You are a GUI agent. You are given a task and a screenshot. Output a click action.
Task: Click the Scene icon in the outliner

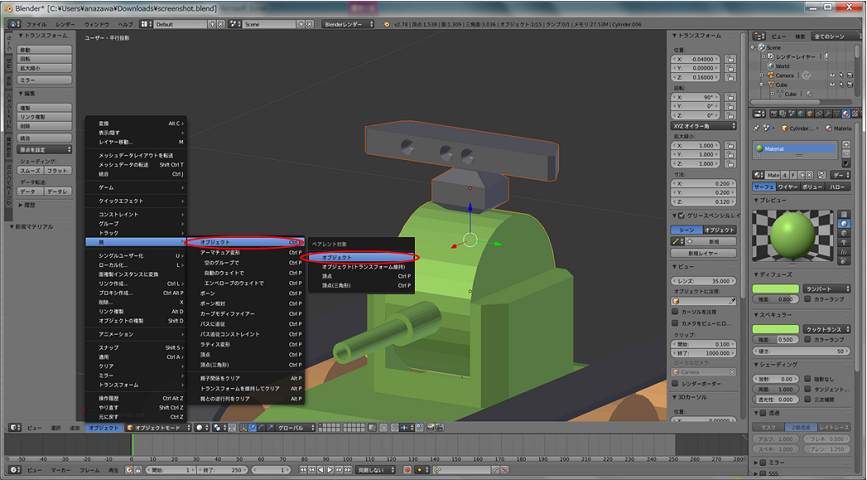762,47
